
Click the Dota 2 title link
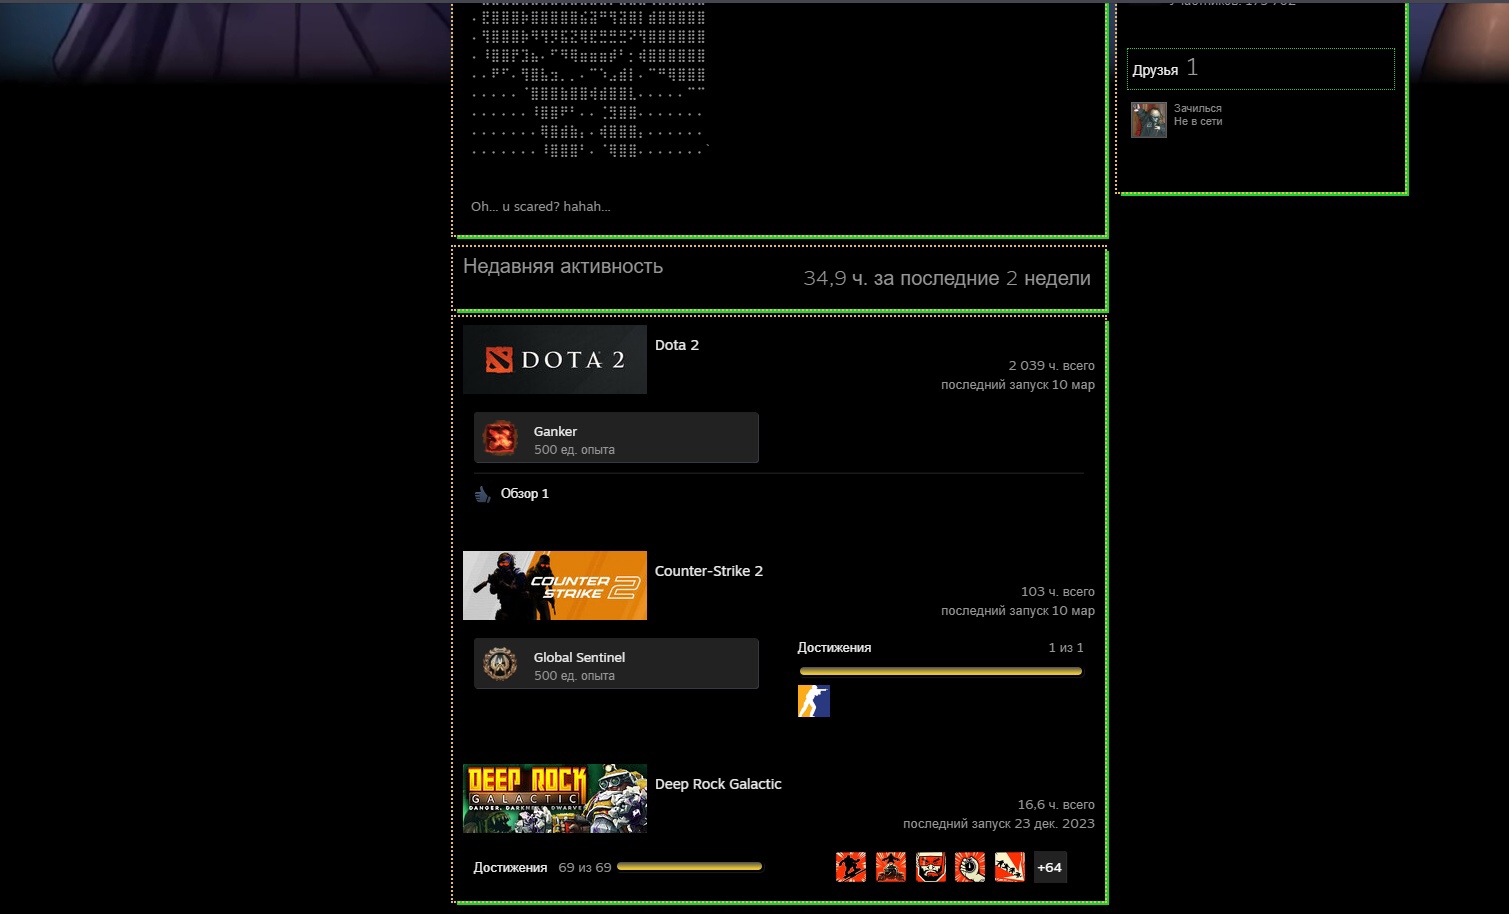click(677, 345)
